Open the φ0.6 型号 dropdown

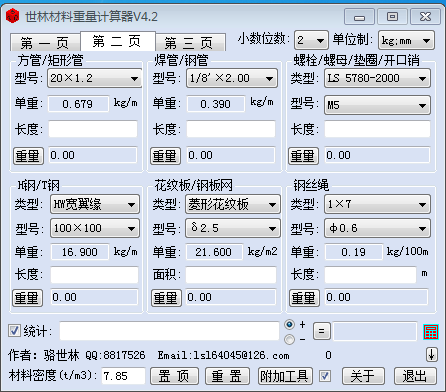point(377,228)
